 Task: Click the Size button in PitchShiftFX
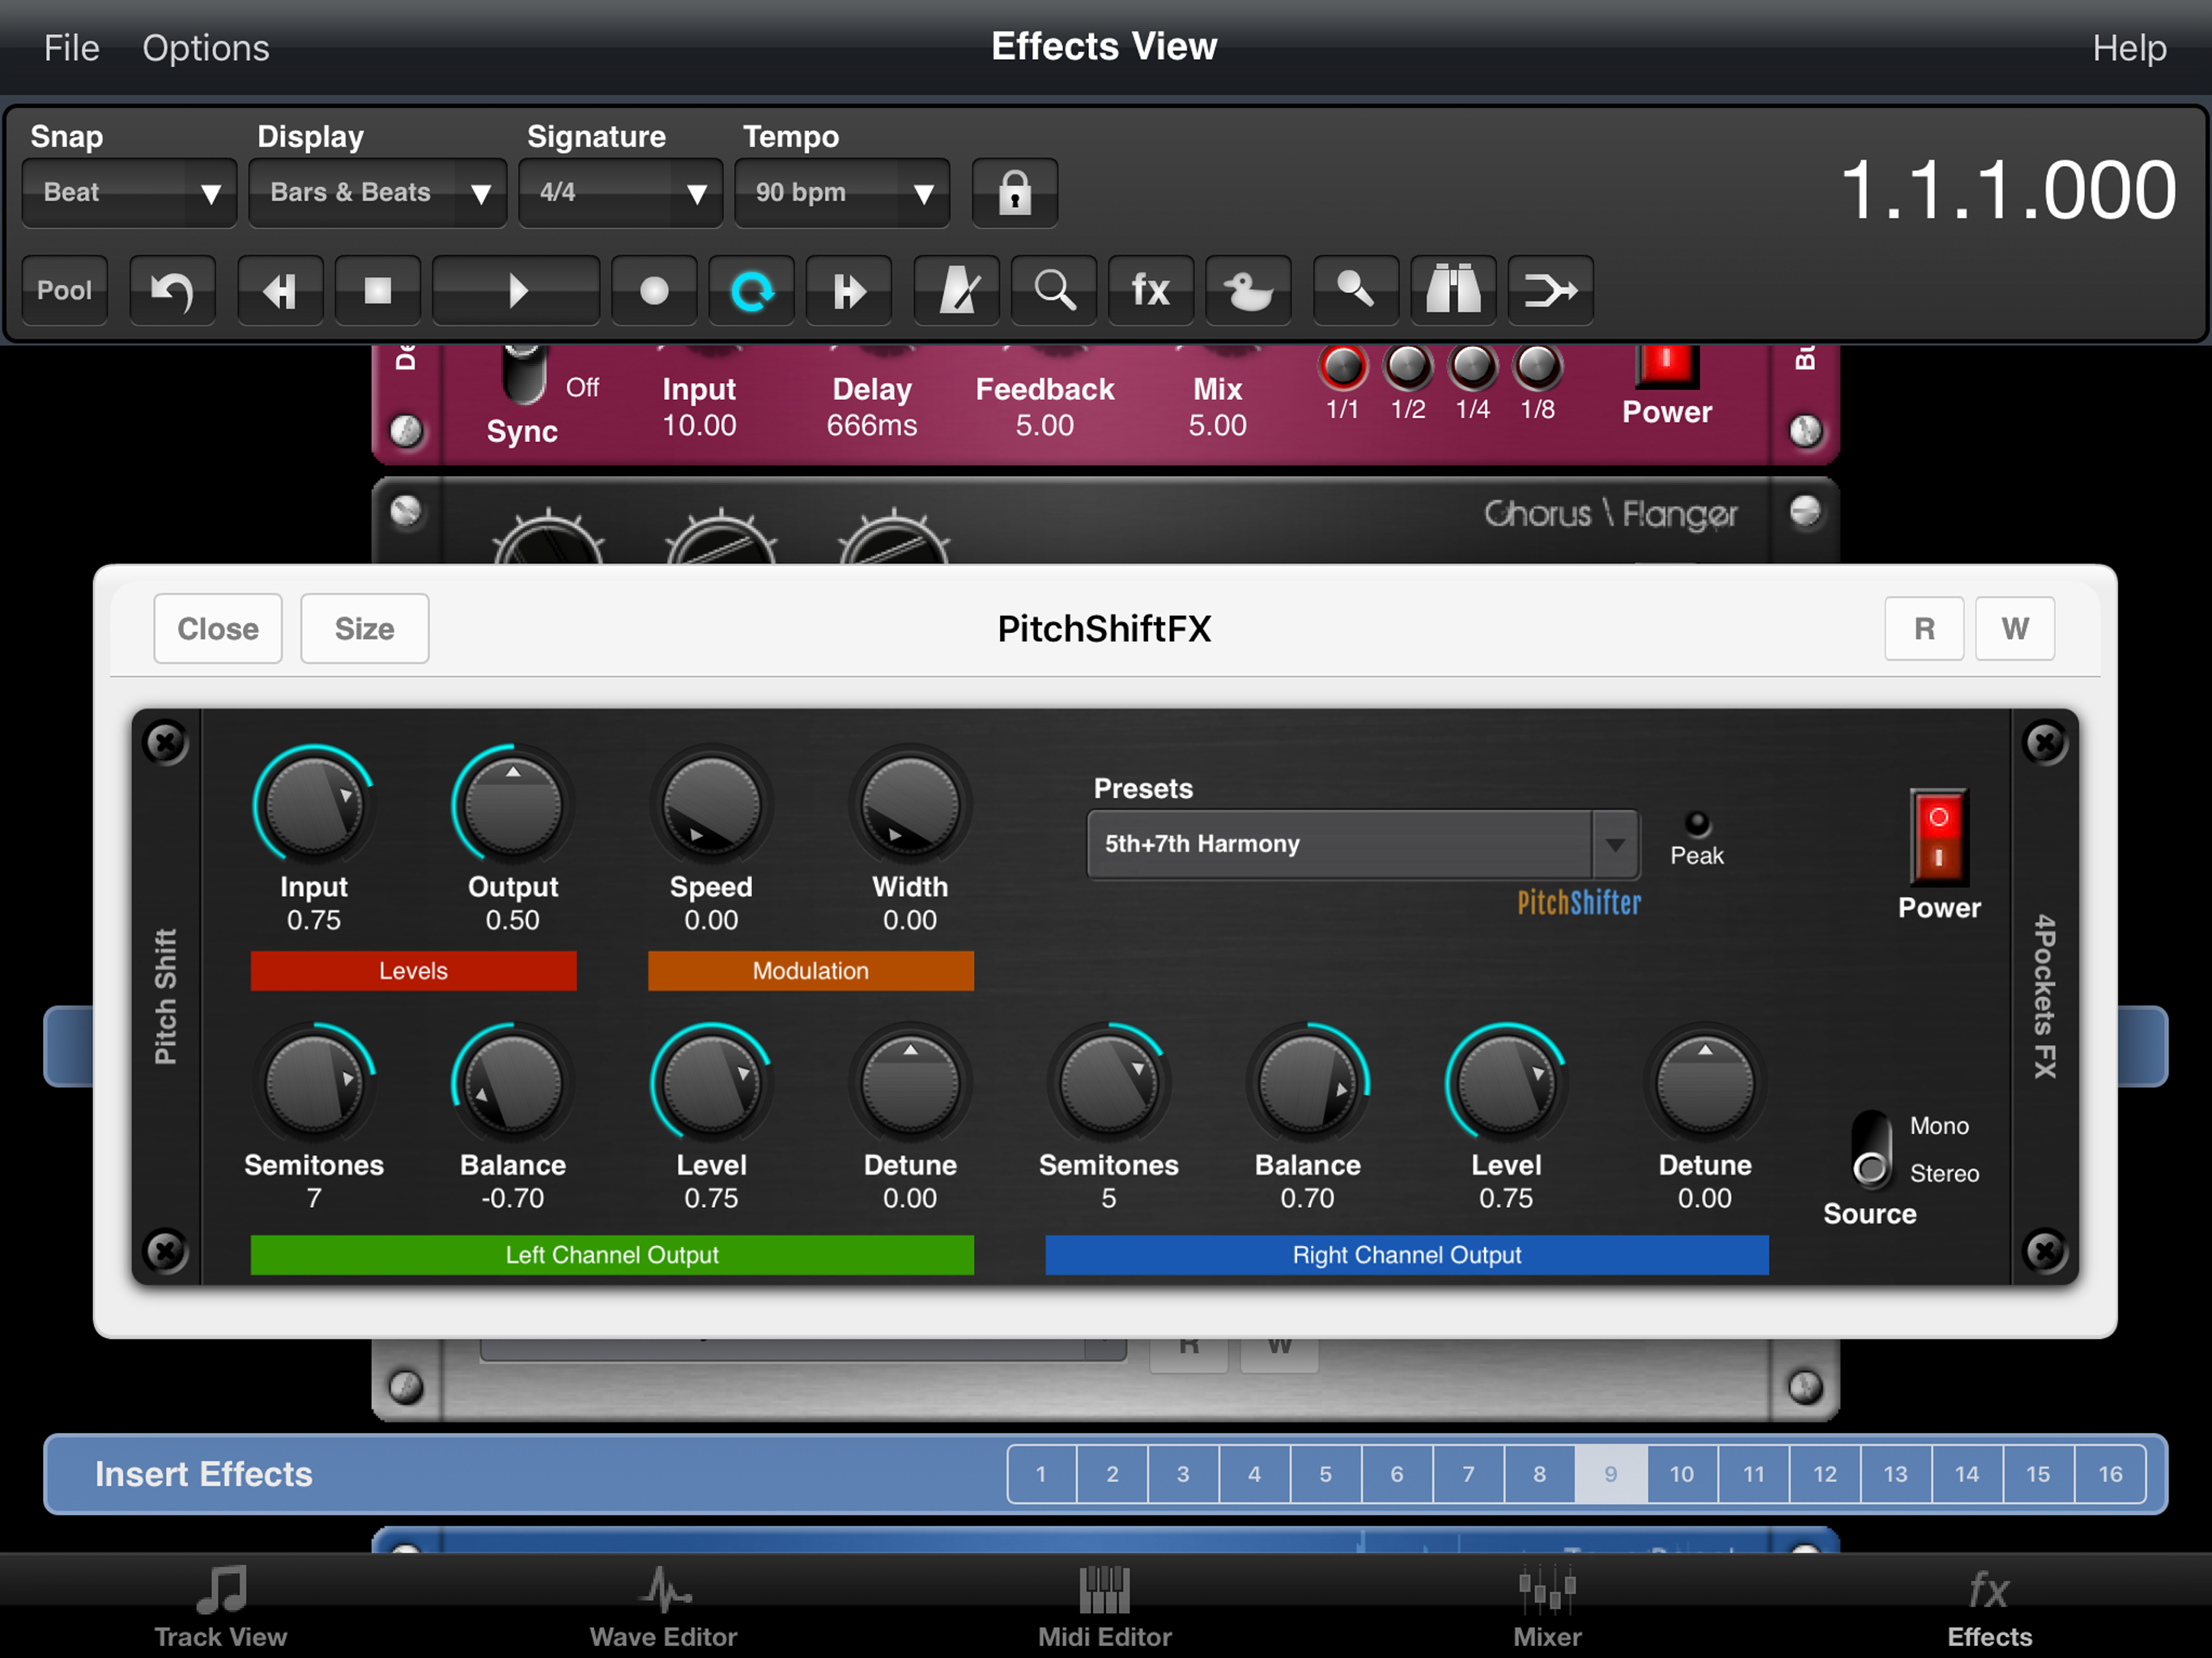[x=364, y=628]
